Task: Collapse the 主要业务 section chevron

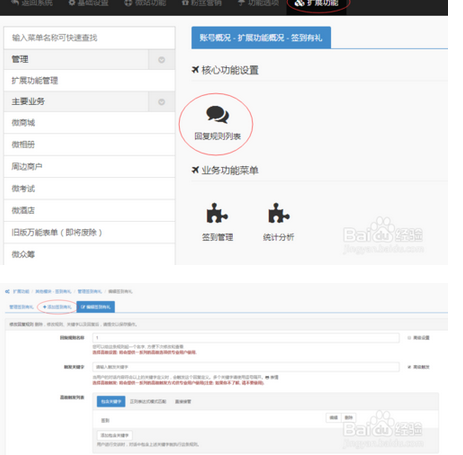Action: (161, 102)
